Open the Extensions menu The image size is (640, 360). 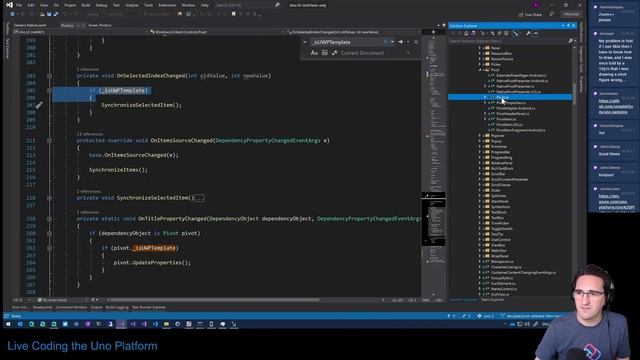point(167,5)
